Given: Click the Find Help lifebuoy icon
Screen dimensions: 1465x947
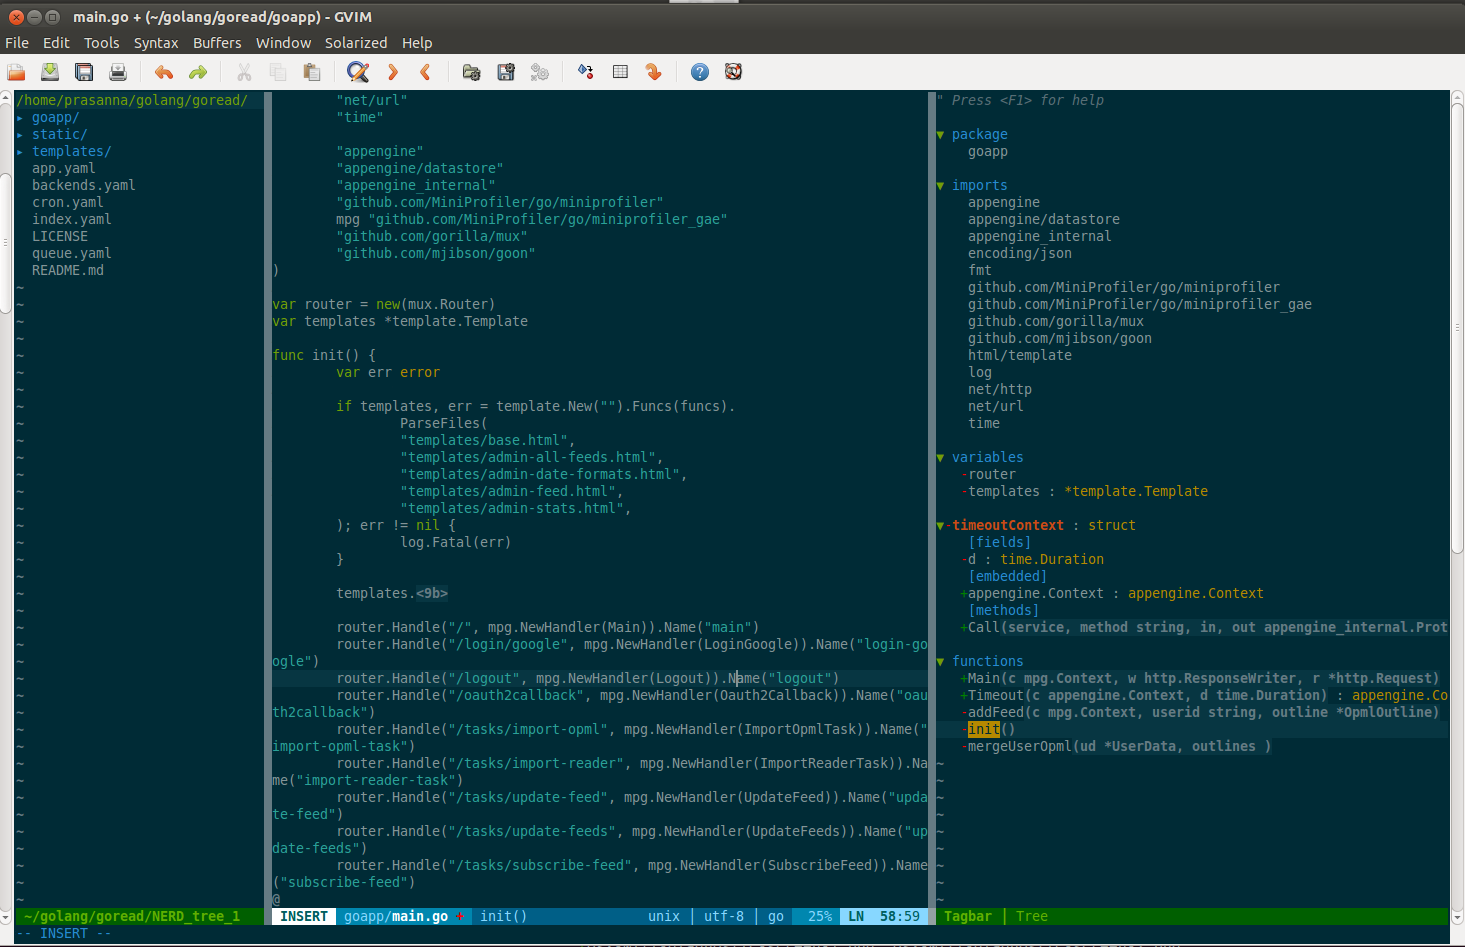Looking at the screenshot, I should pos(734,72).
